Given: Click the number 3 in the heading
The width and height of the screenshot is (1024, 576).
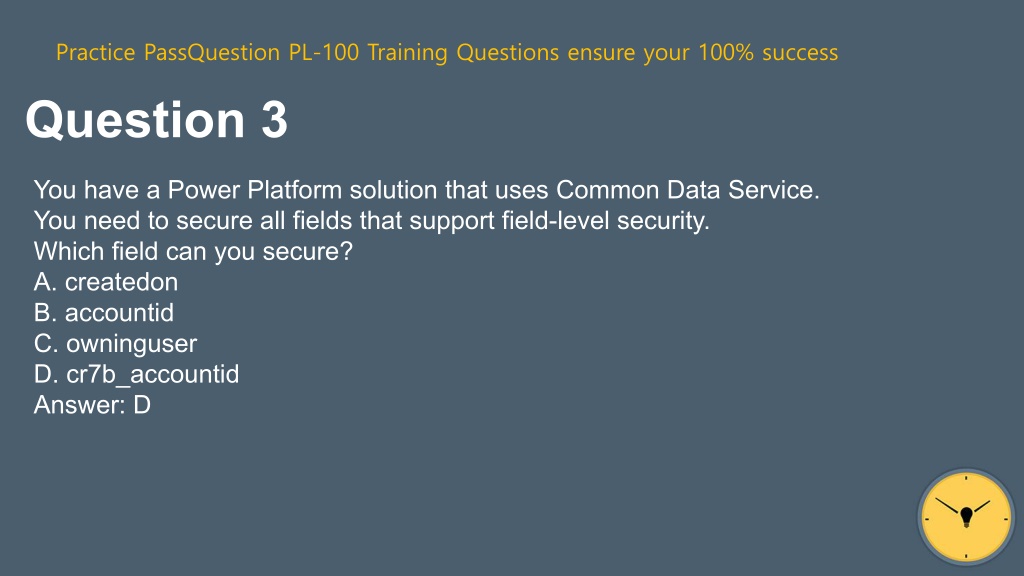Looking at the screenshot, I should click(x=274, y=120).
